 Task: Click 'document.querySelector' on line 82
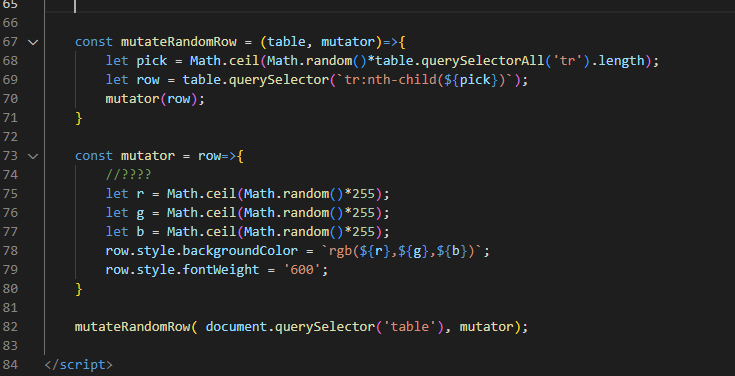point(290,327)
